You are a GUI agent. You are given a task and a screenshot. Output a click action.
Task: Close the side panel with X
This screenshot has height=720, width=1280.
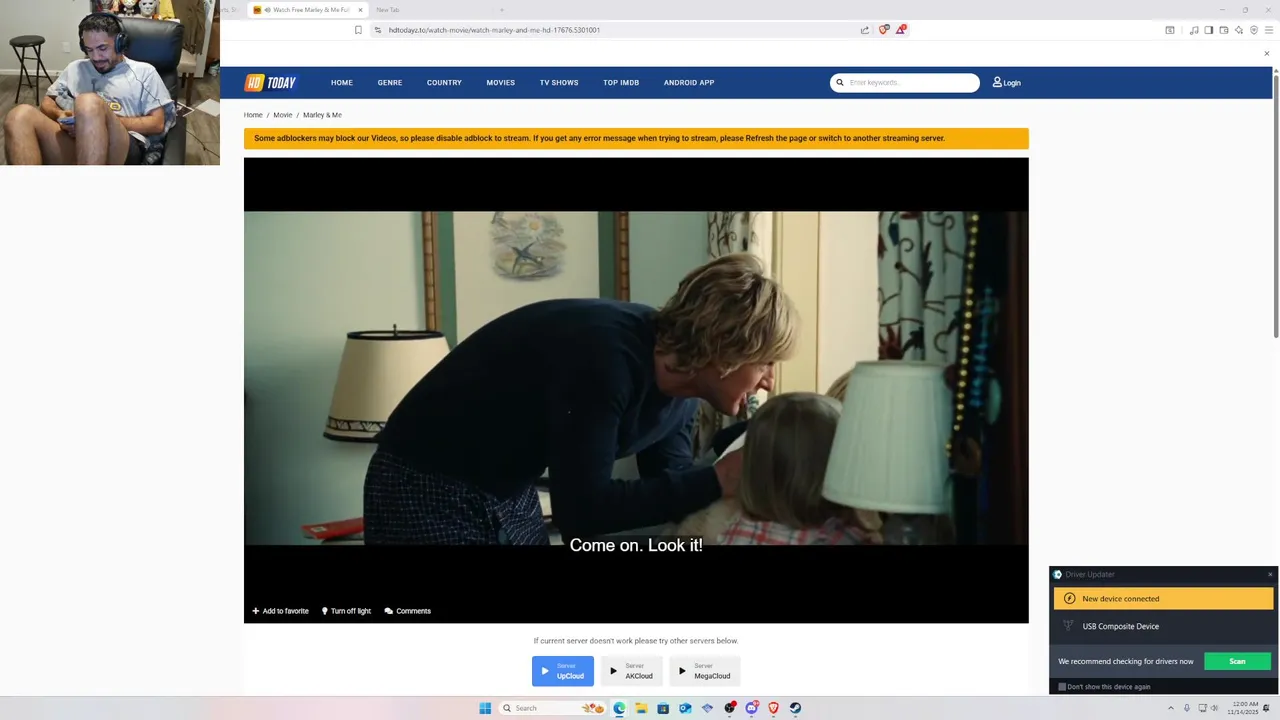pos(1267,54)
